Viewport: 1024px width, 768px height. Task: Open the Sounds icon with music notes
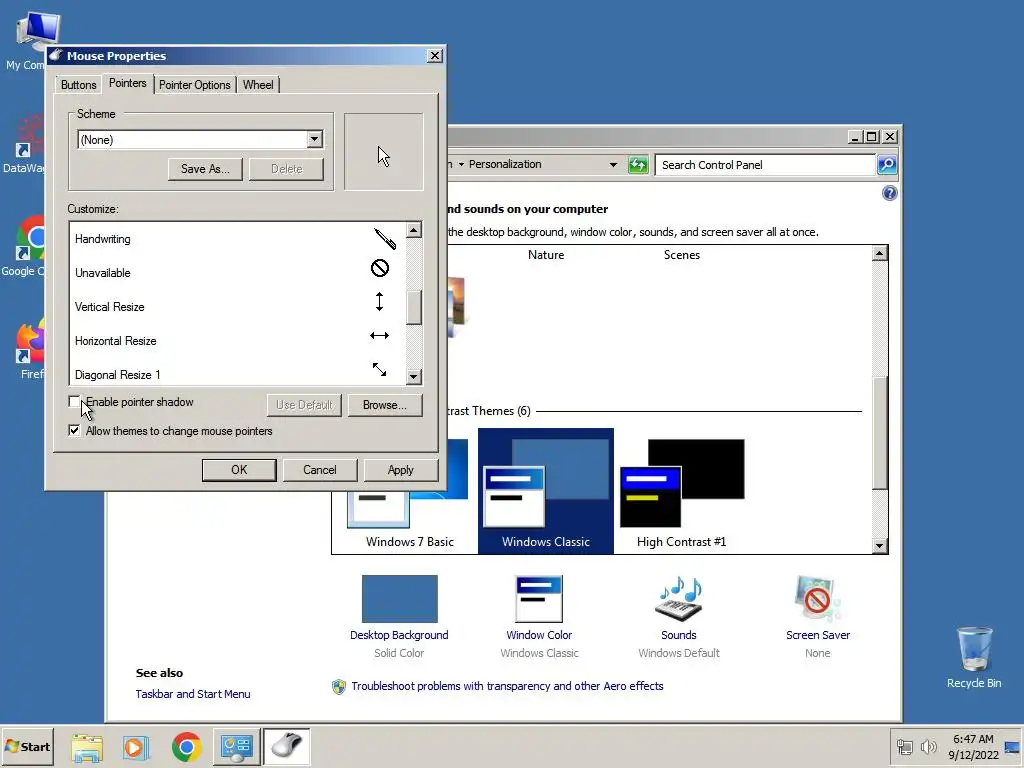(x=679, y=599)
